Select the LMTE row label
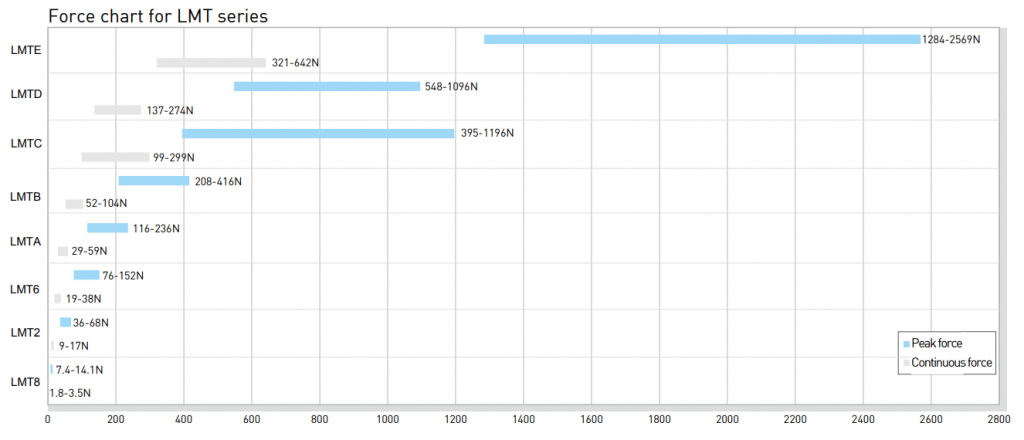Viewport: 1024px width, 440px height. pyautogui.click(x=27, y=49)
